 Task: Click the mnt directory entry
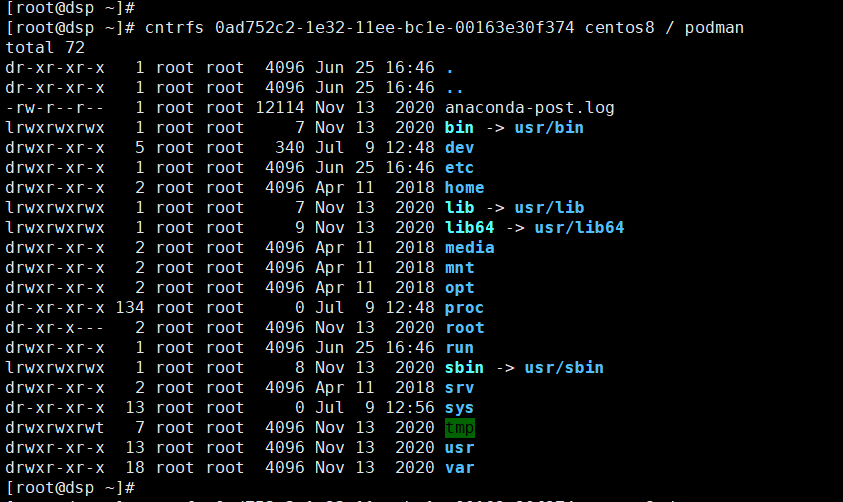tap(459, 268)
